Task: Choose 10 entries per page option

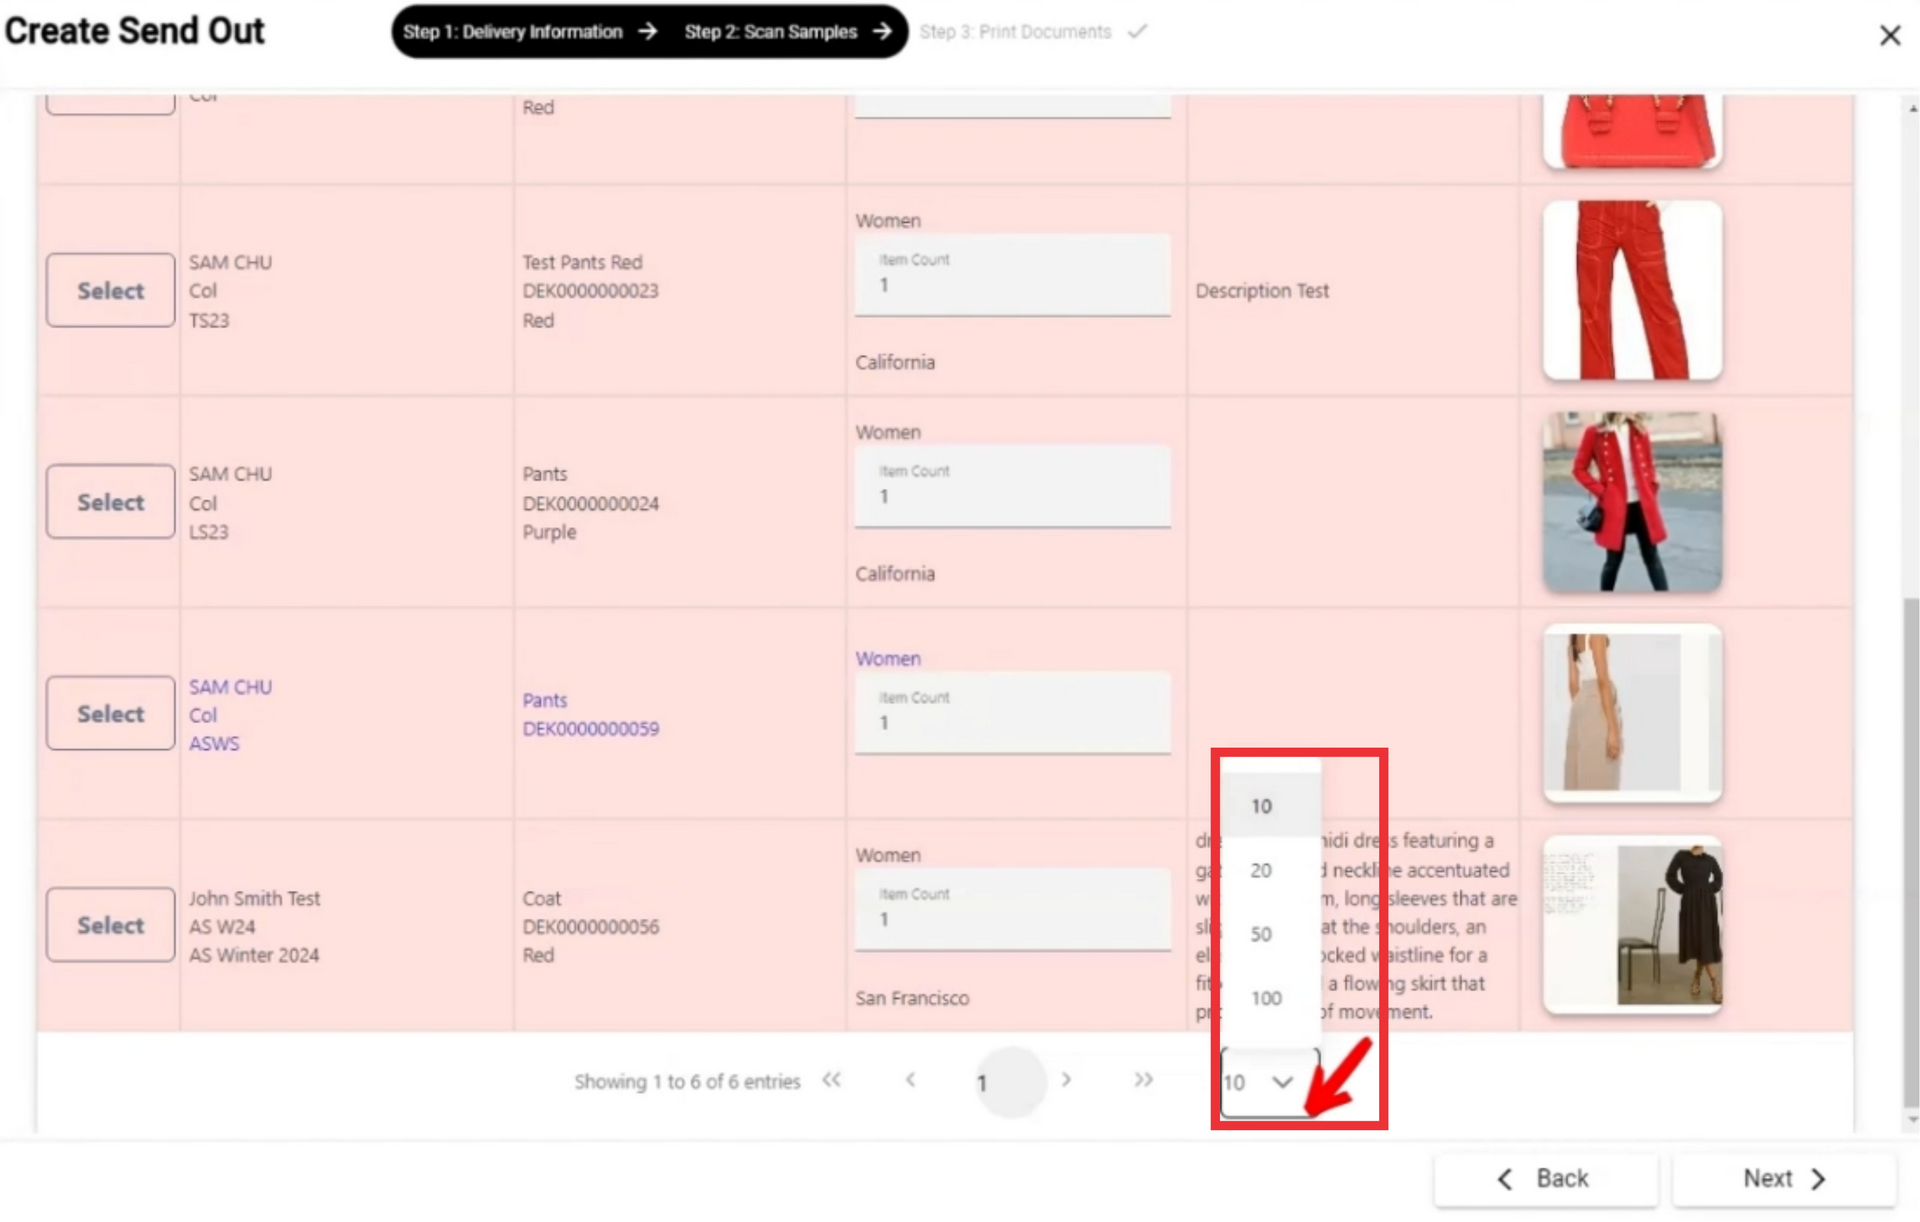Action: [1271, 806]
